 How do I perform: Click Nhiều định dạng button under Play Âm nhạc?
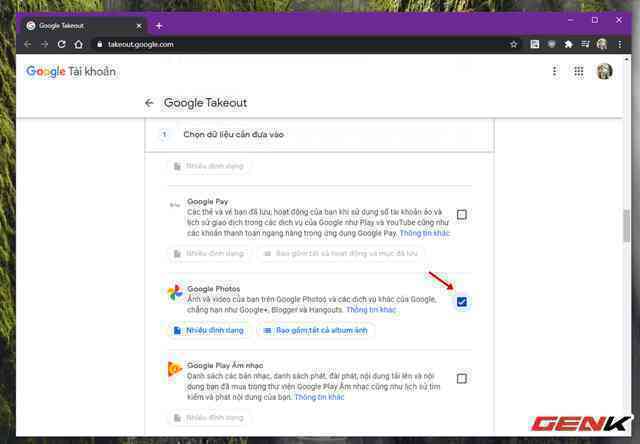[x=209, y=417]
